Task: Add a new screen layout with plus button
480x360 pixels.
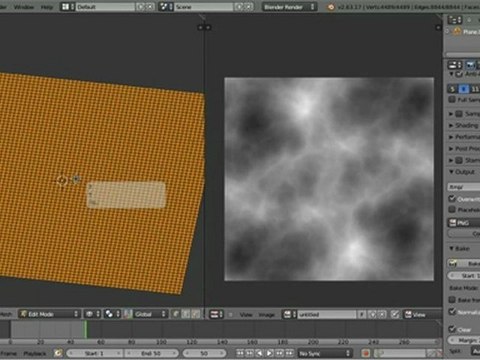Action: (141, 7)
